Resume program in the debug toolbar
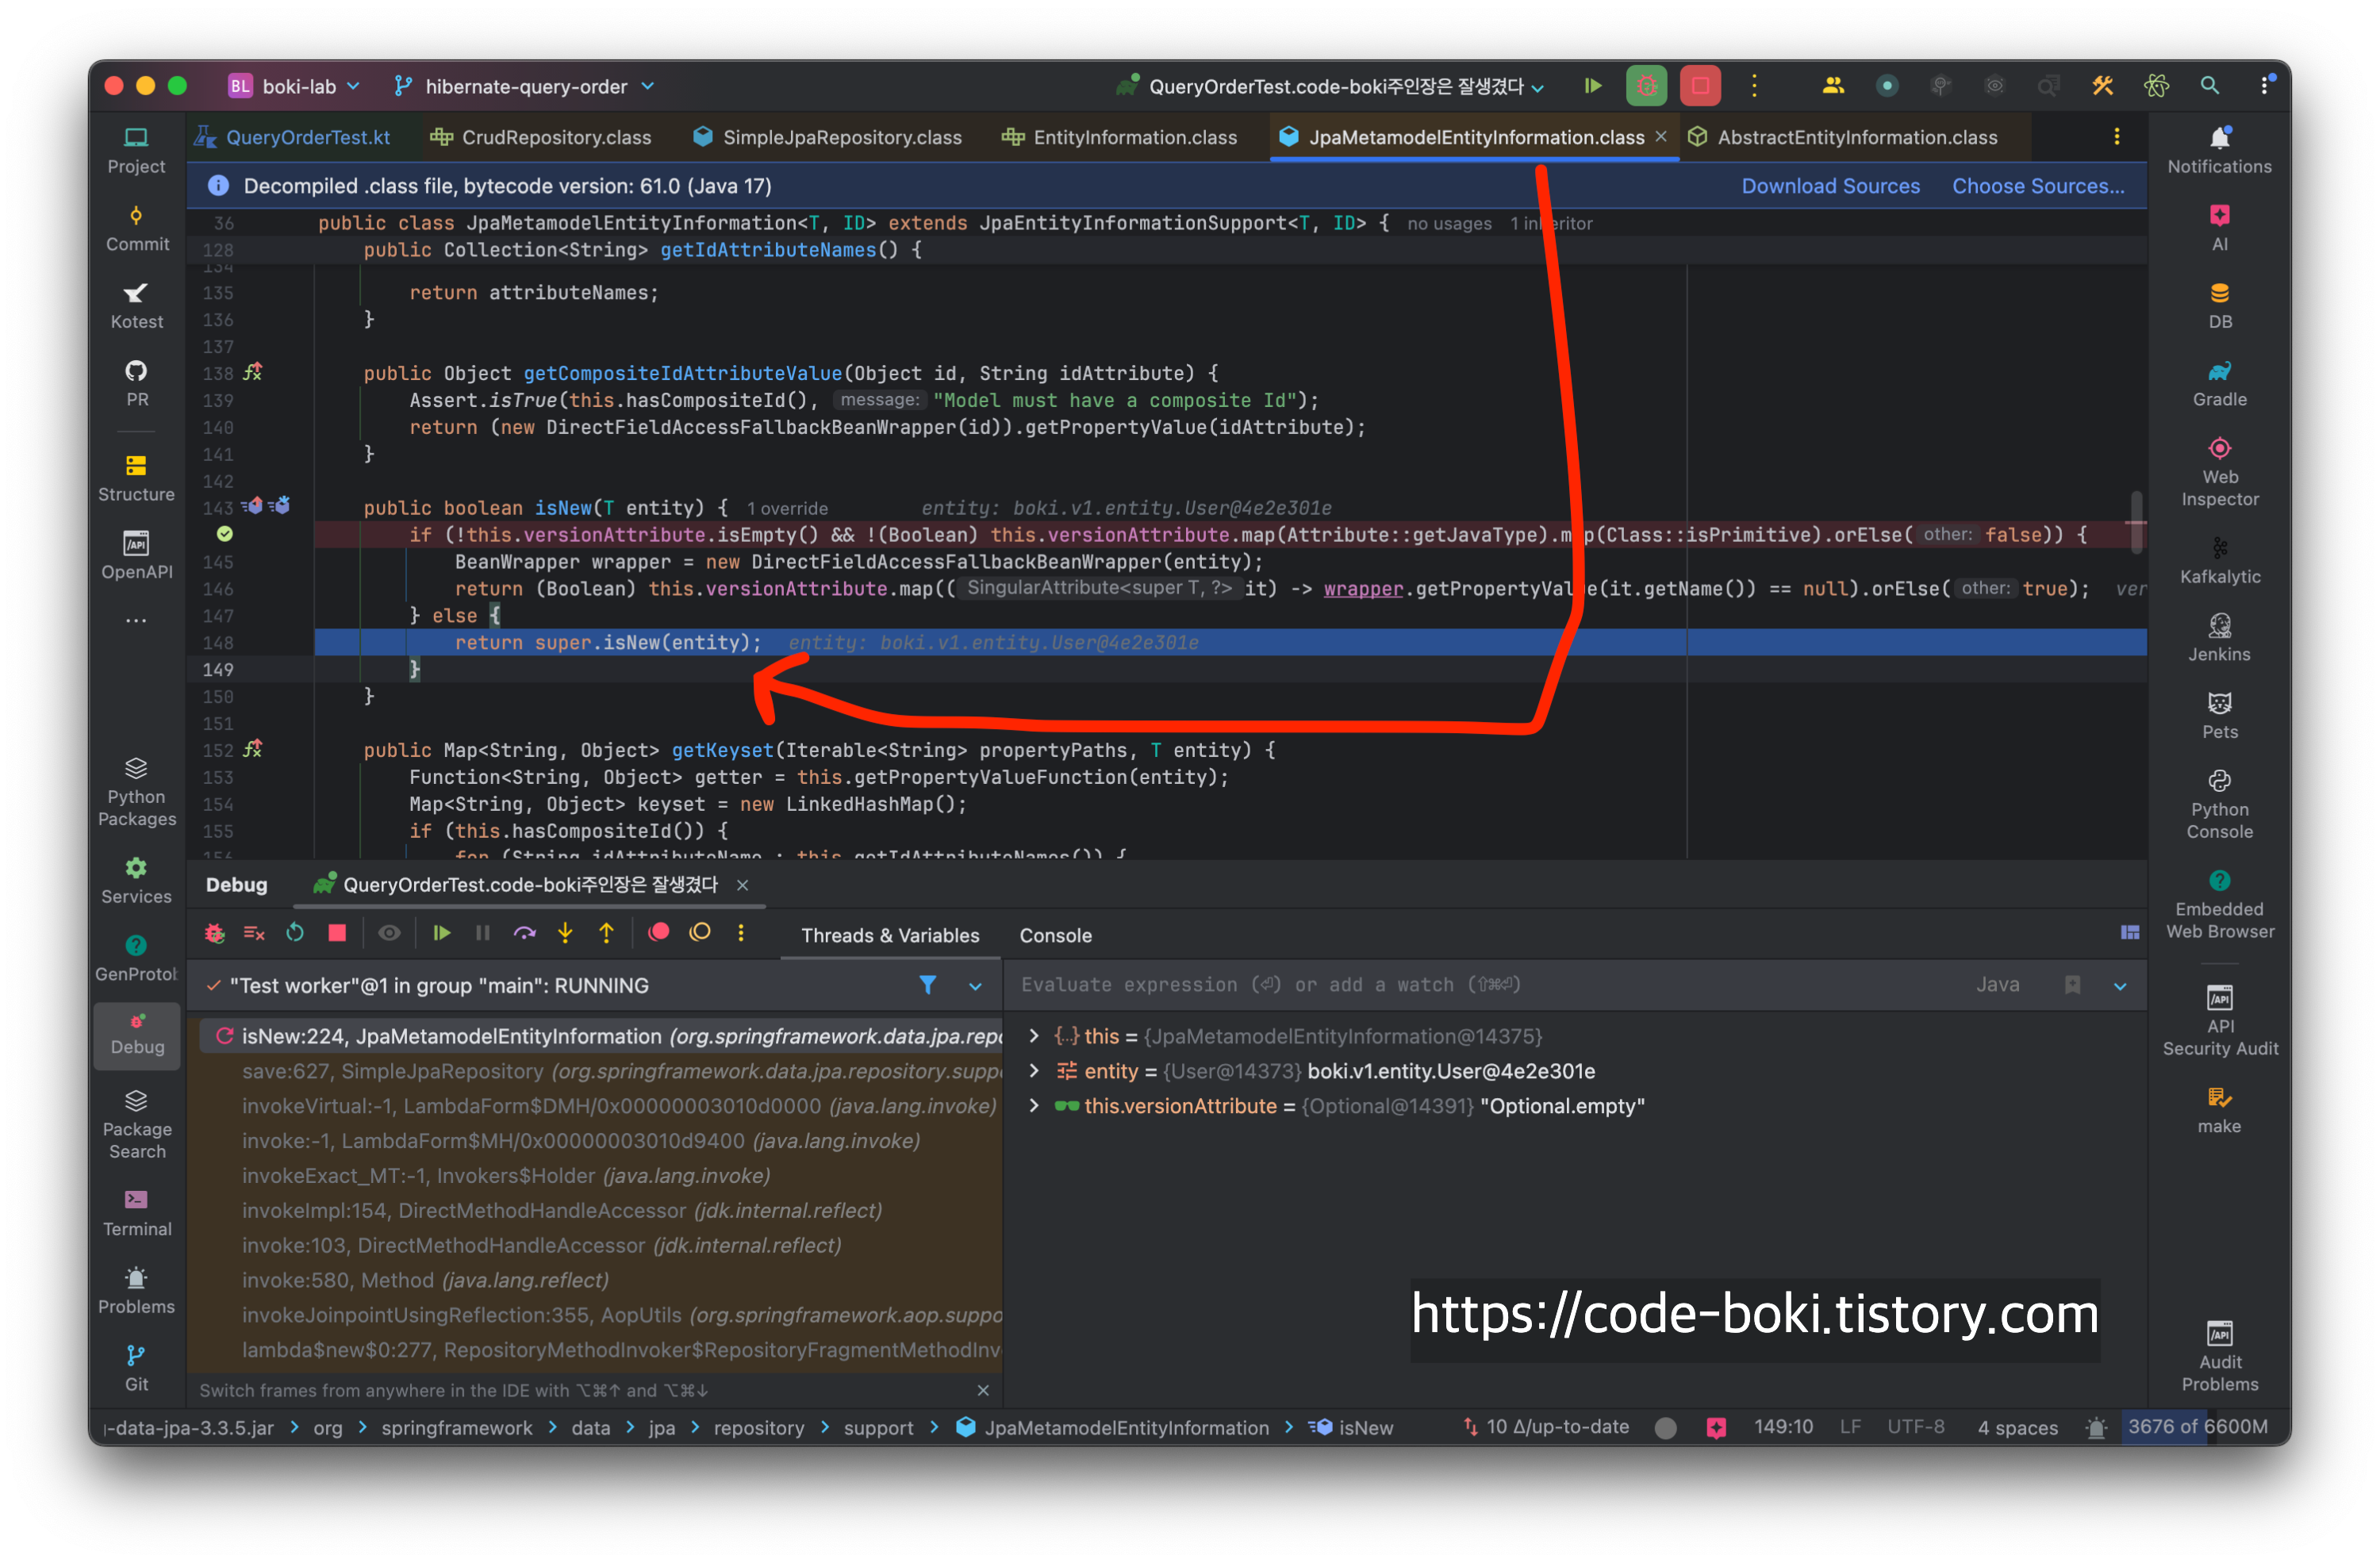Viewport: 2380px width, 1563px height. [441, 933]
